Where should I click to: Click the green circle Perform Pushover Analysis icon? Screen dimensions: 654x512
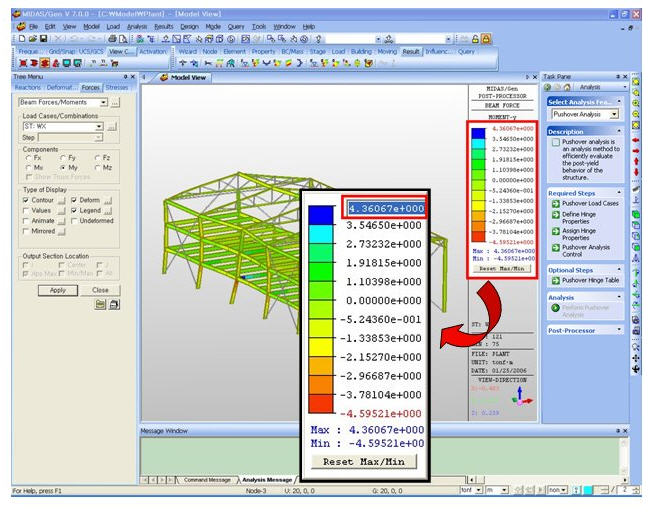tap(555, 308)
